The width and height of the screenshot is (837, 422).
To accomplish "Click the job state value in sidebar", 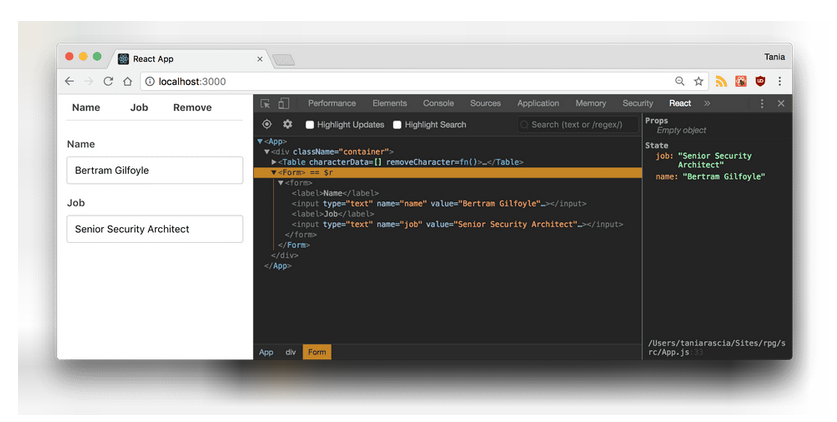I will point(715,160).
